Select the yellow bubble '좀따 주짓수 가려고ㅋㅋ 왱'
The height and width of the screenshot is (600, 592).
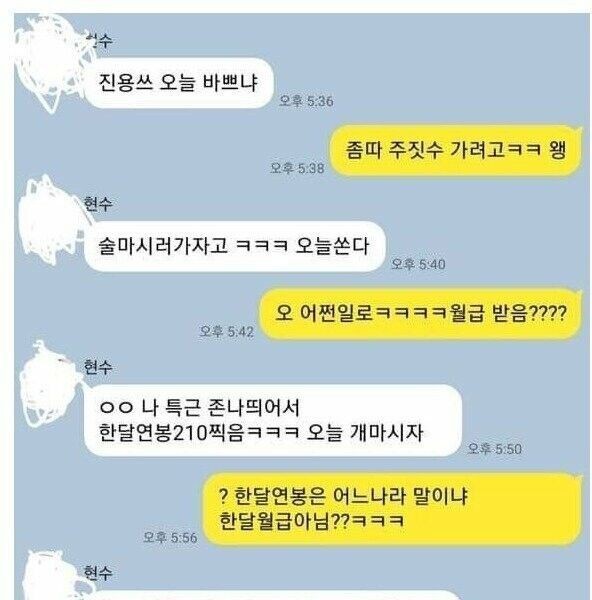pyautogui.click(x=455, y=150)
